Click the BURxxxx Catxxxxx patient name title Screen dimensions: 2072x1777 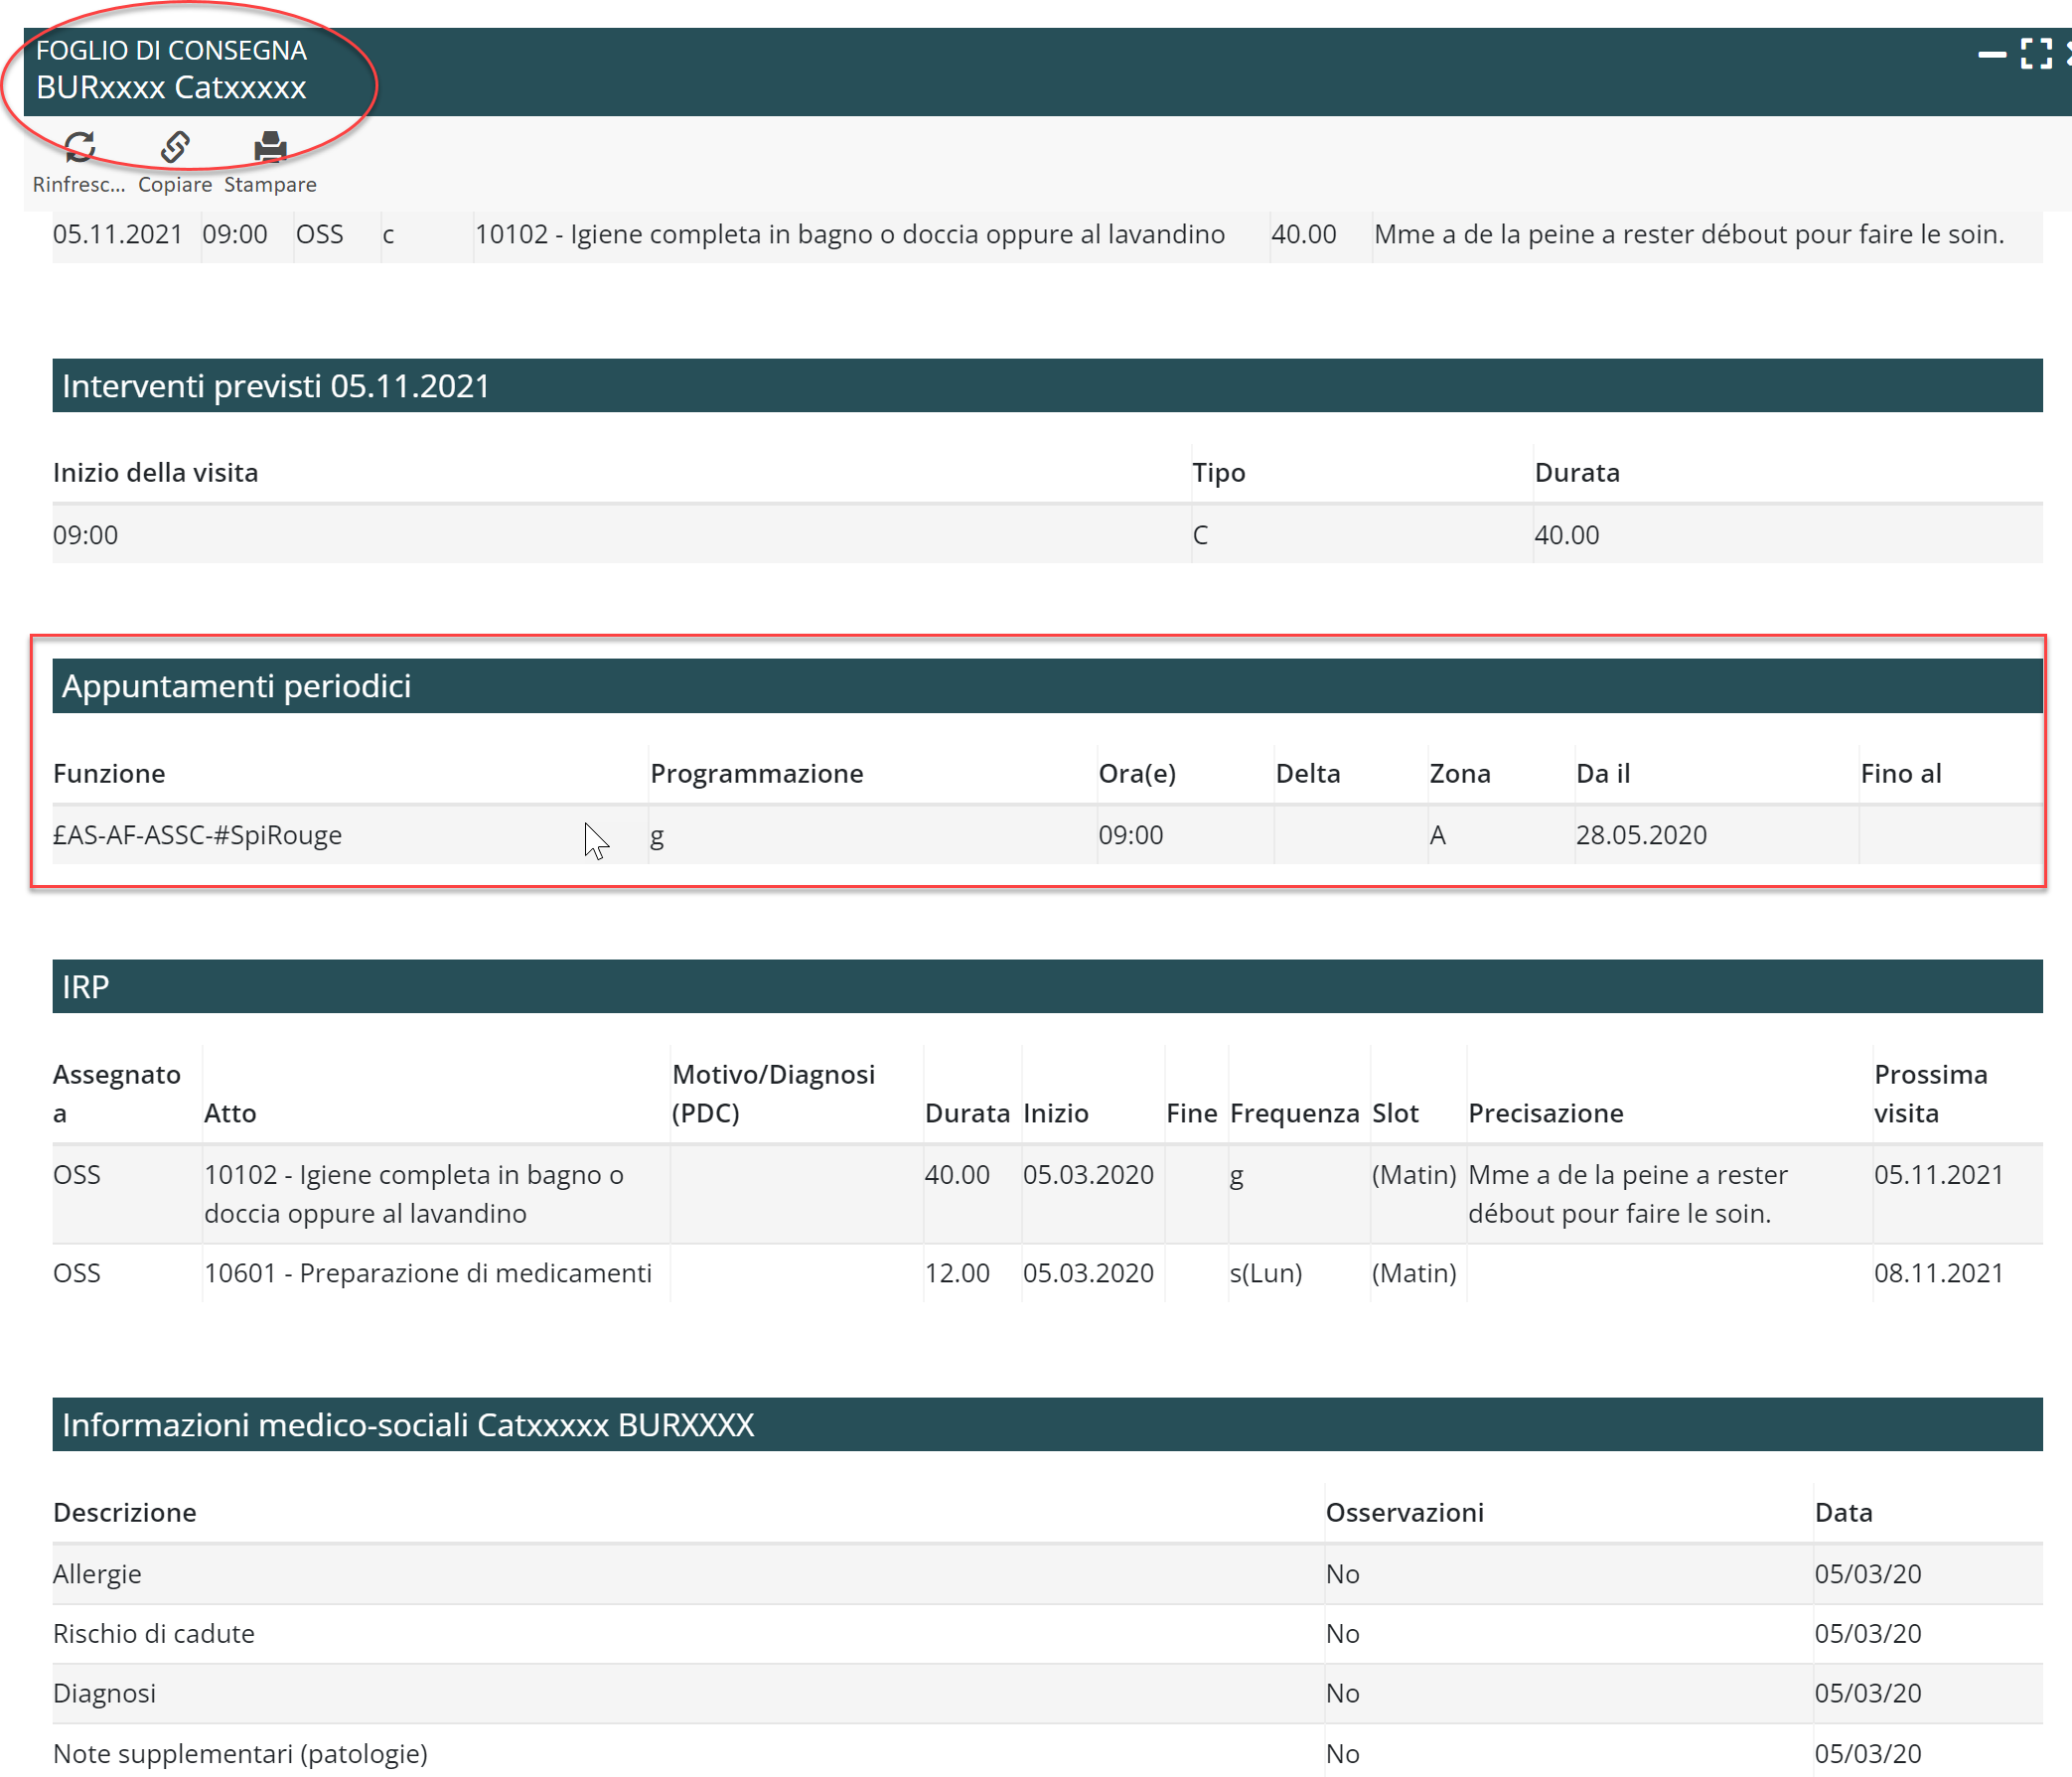(171, 88)
